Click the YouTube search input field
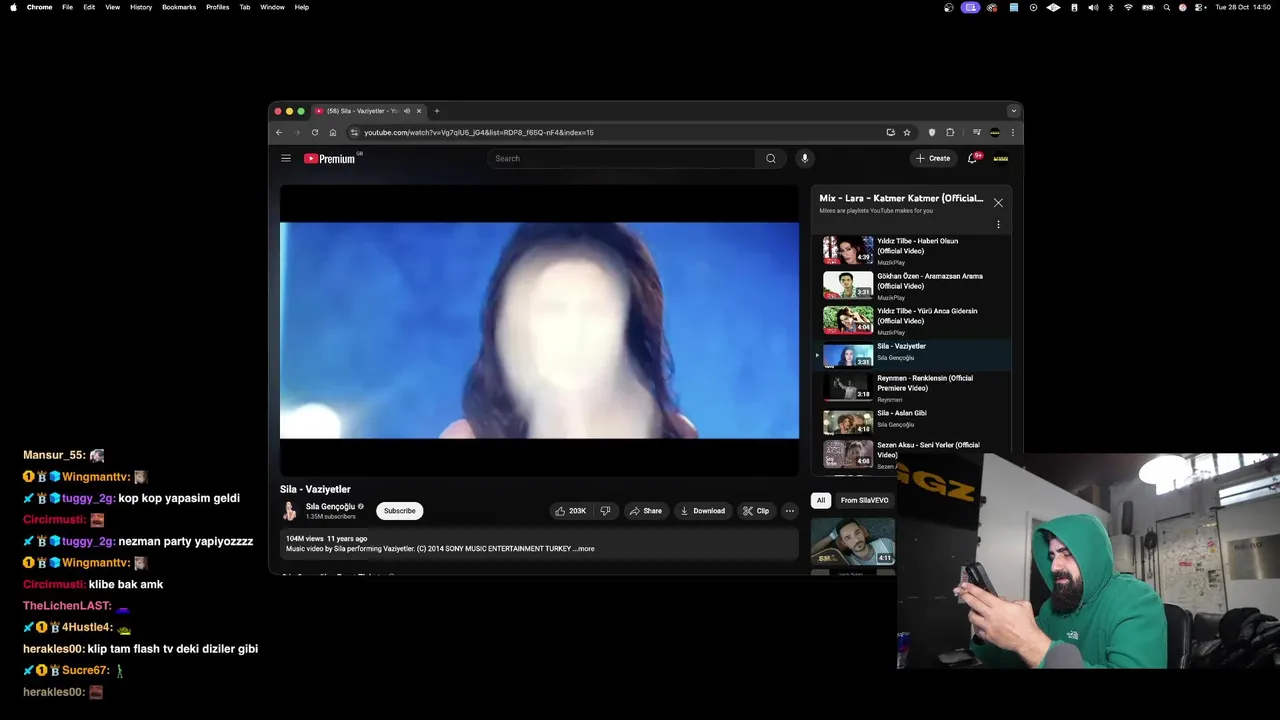 pos(622,158)
